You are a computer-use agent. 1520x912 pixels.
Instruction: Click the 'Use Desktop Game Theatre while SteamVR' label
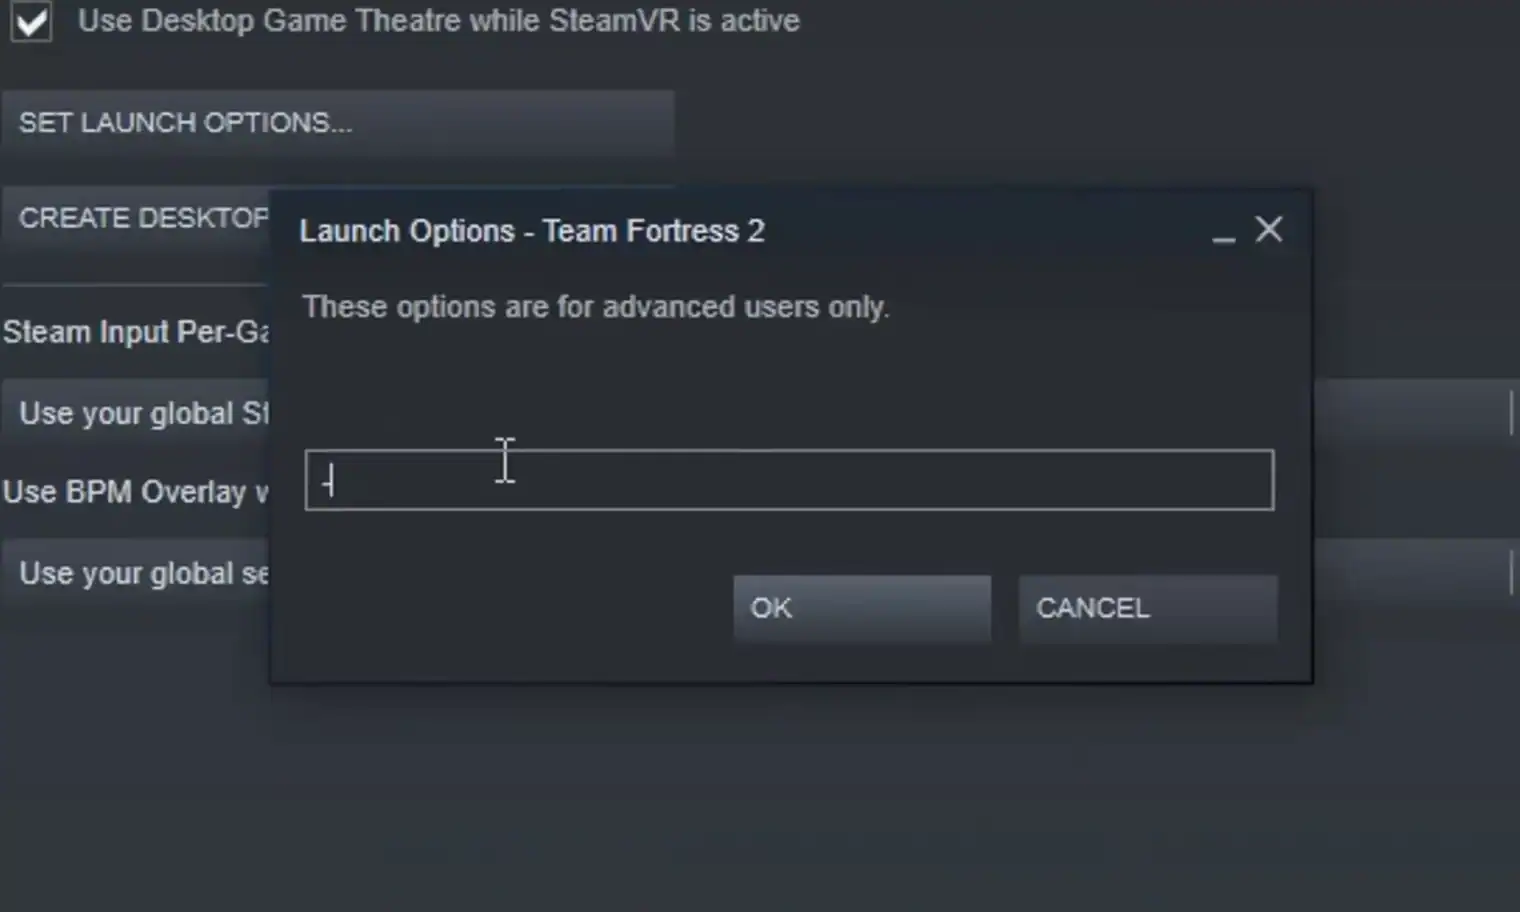(438, 20)
